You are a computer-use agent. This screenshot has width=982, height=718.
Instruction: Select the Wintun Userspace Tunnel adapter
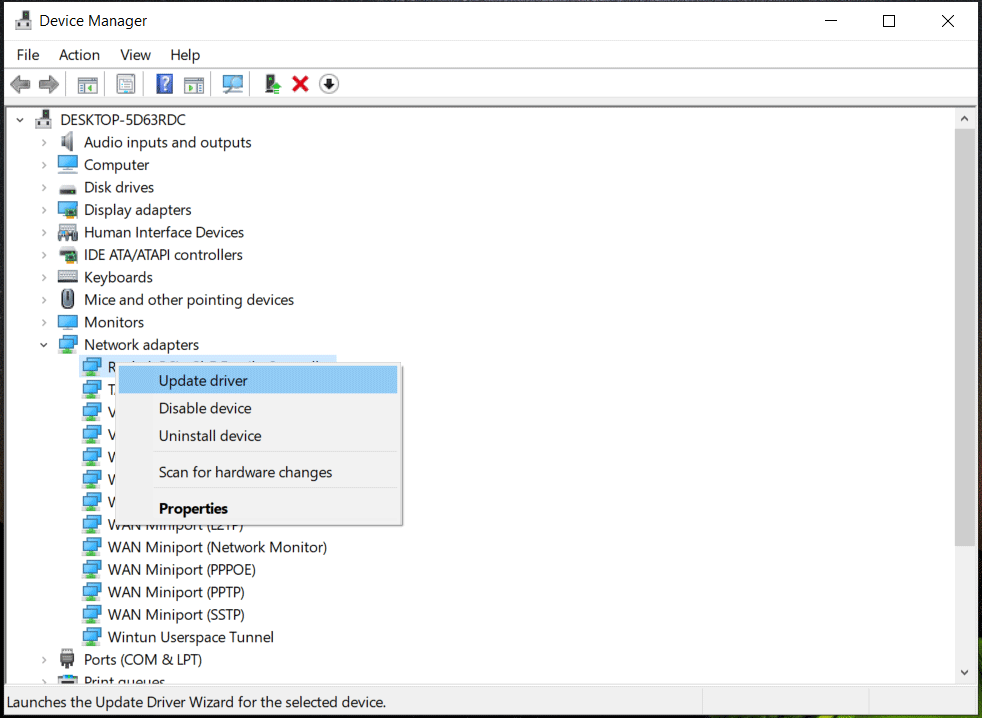(190, 637)
